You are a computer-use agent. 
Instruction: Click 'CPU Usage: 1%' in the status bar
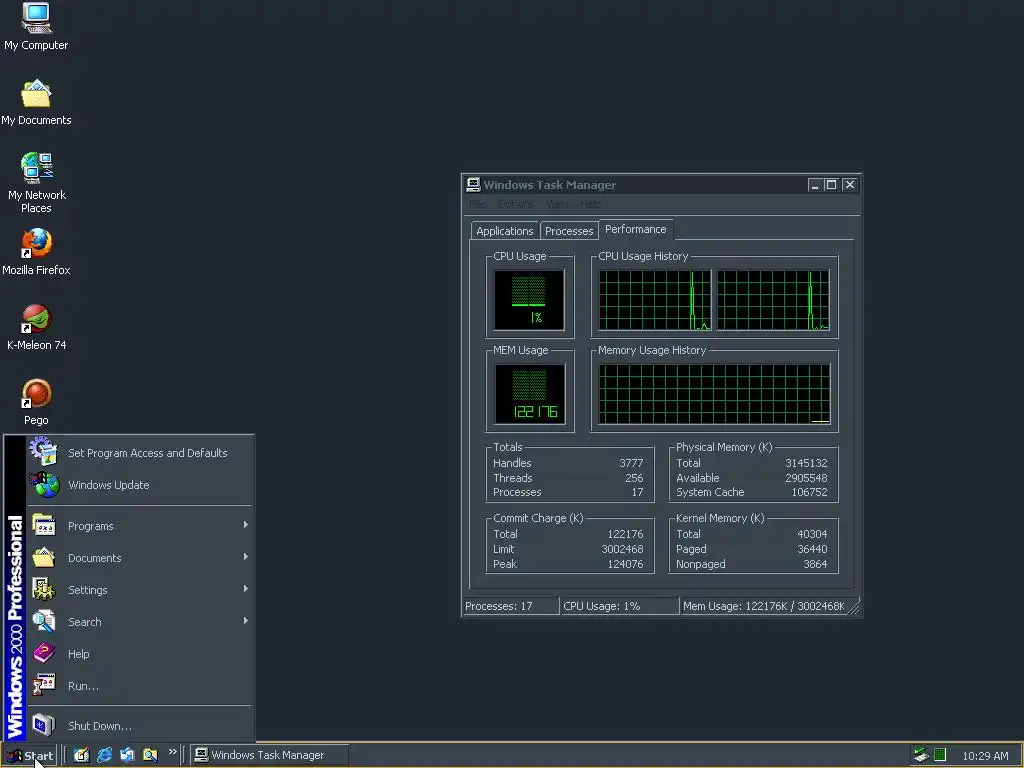(x=620, y=606)
